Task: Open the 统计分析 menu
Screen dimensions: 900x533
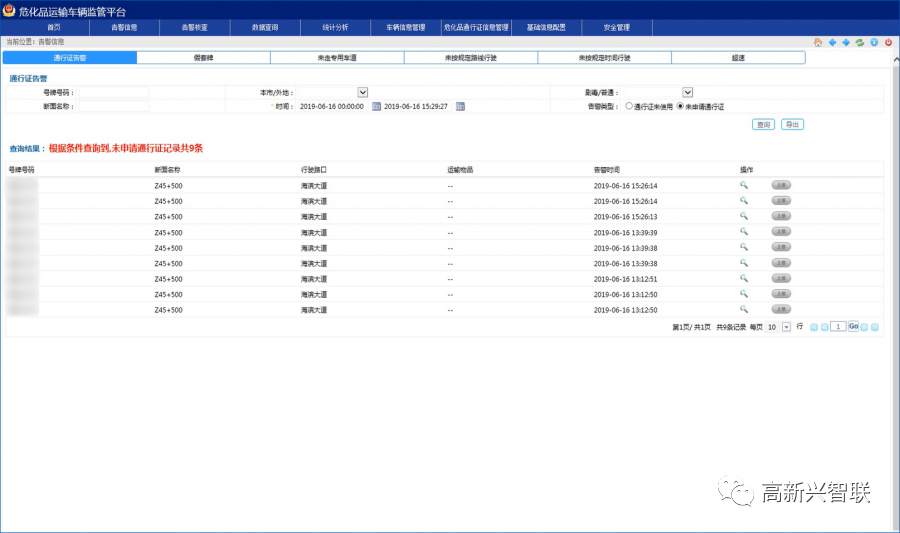Action: pyautogui.click(x=323, y=27)
